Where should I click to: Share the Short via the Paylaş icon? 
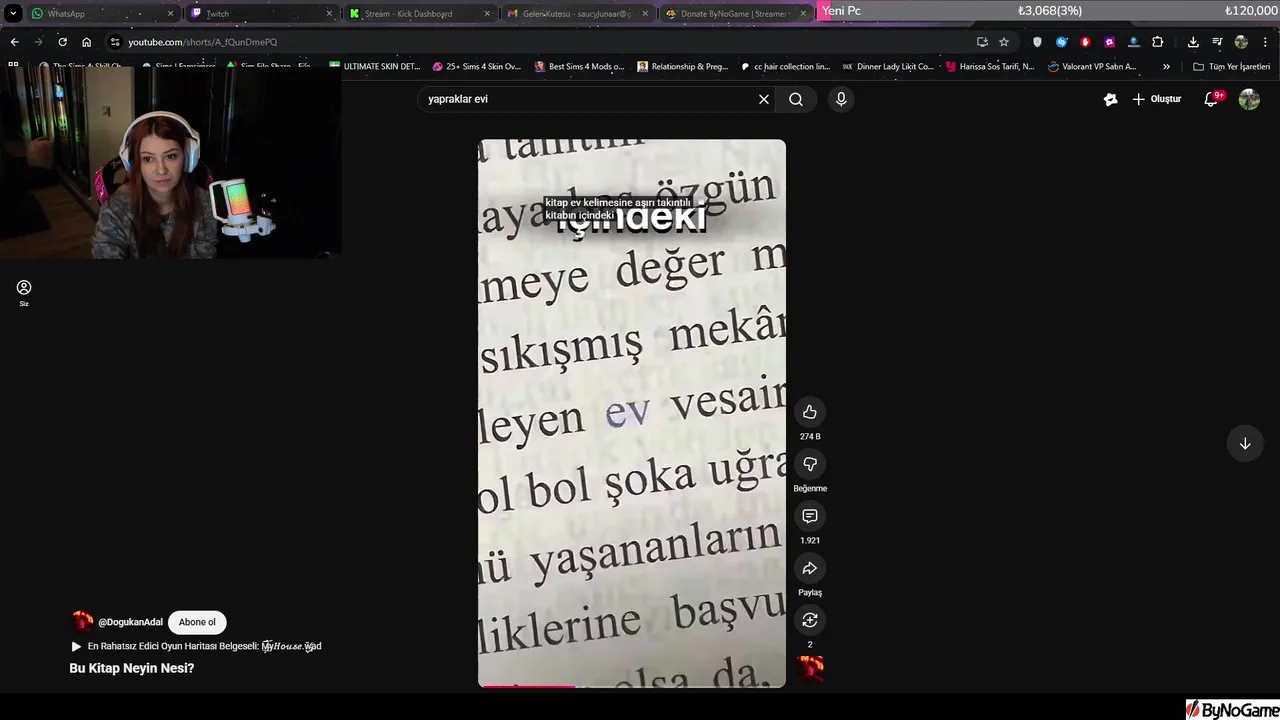[810, 568]
